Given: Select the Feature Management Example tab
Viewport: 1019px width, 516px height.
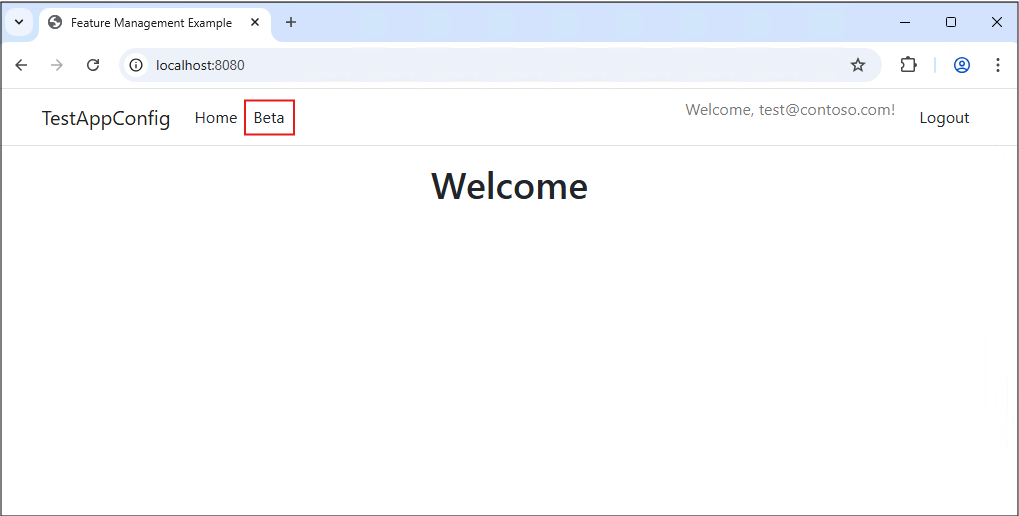Looking at the screenshot, I should (155, 23).
